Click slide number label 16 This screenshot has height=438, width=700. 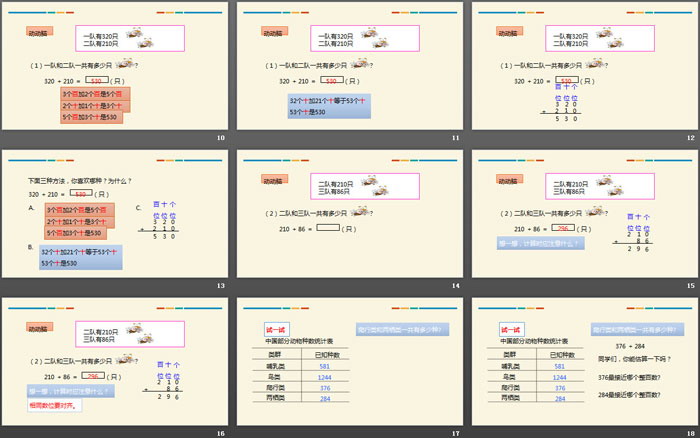click(x=221, y=434)
